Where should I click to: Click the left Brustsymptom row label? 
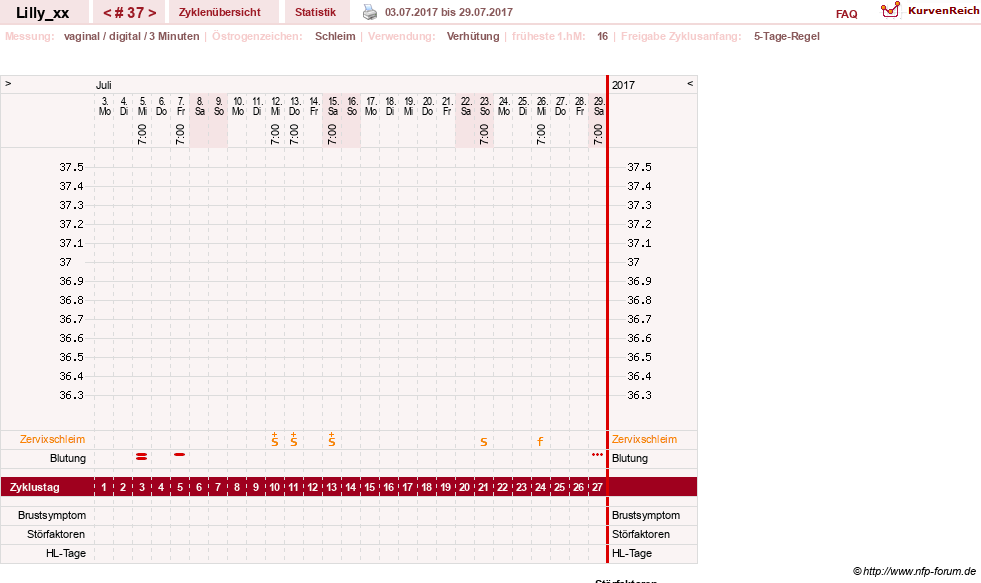tap(52, 515)
